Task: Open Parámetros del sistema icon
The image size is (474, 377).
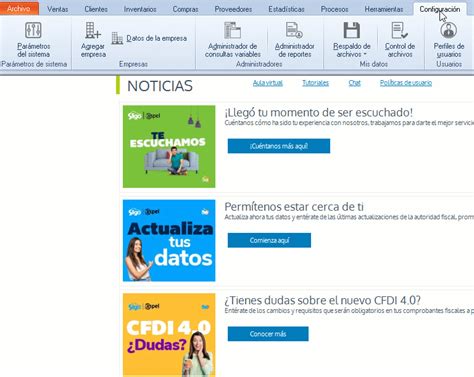Action: 33,30
